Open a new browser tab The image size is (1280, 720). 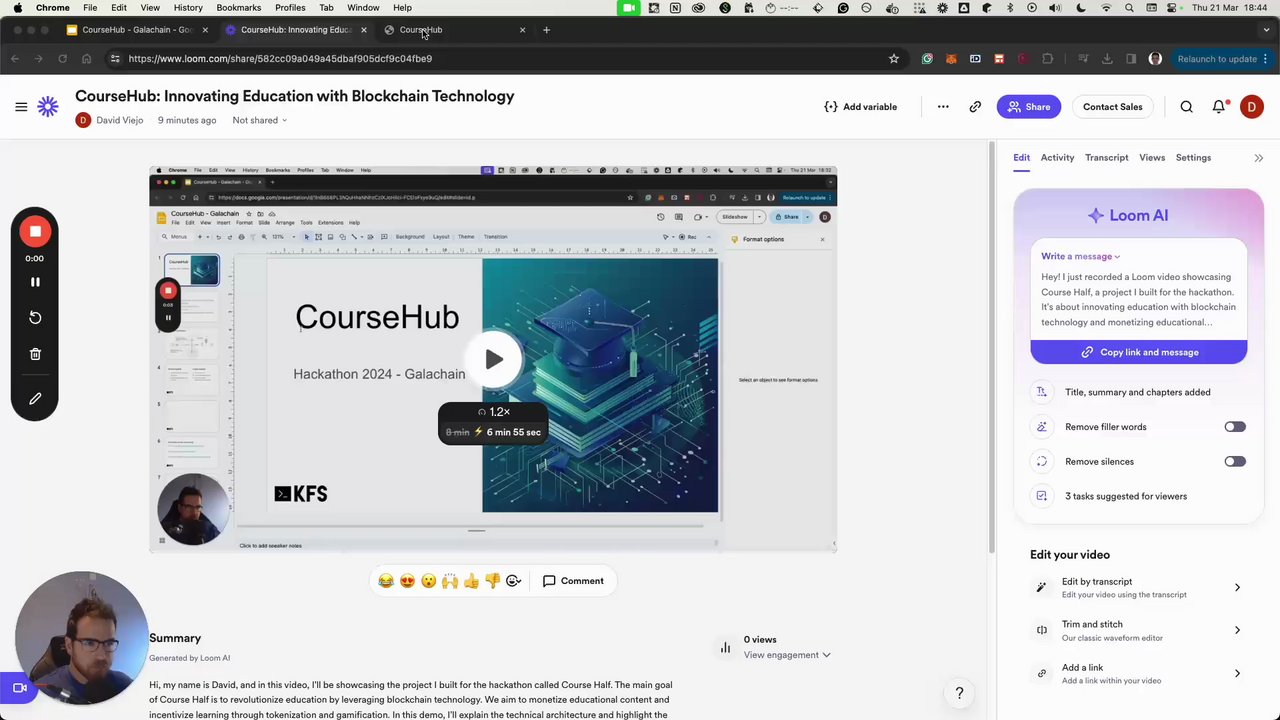pos(546,30)
